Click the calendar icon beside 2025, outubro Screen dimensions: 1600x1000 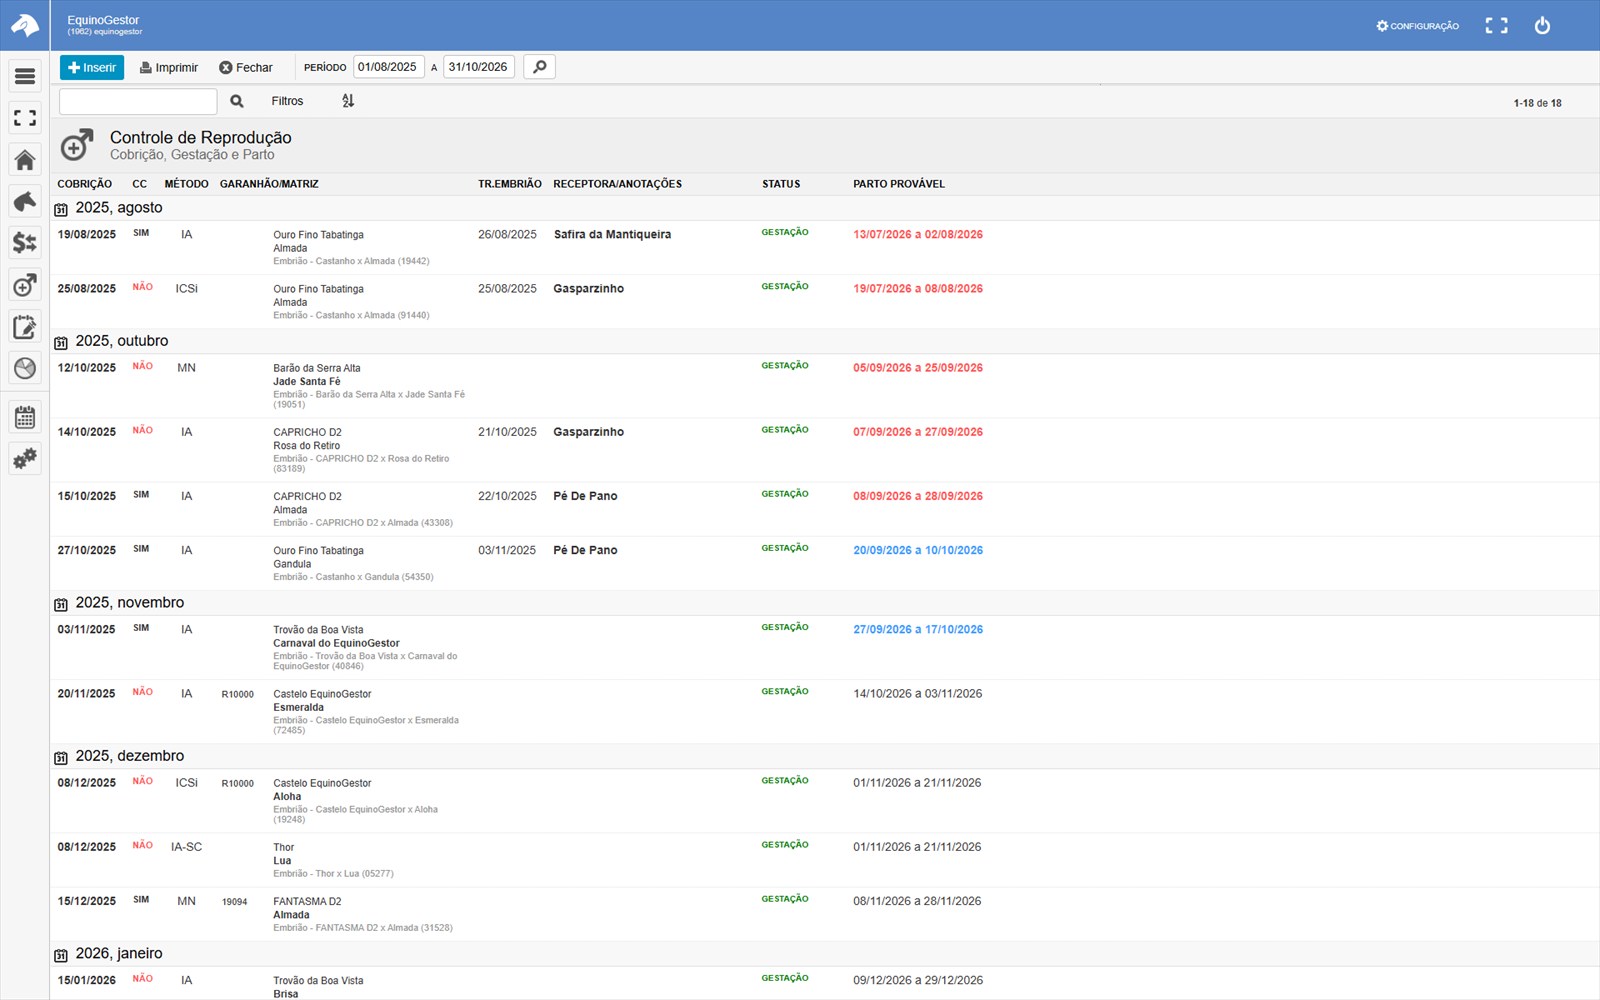click(61, 342)
